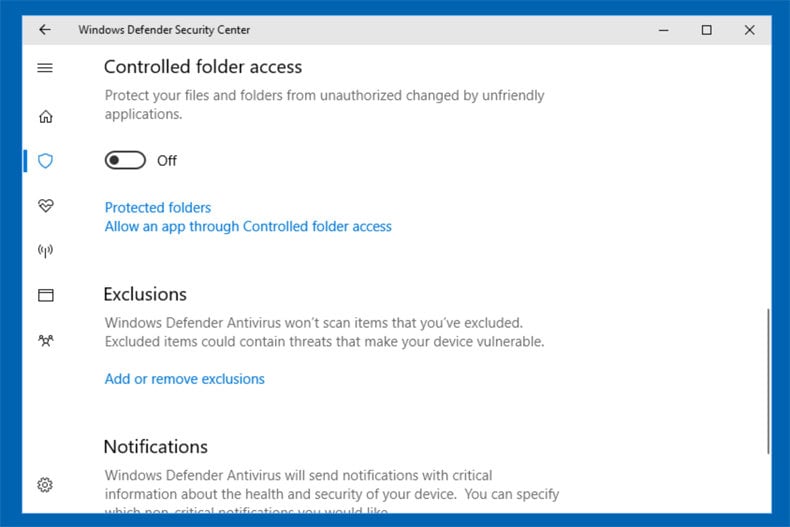Turn on Controlled folder access toggle
This screenshot has width=790, height=527.
125,160
